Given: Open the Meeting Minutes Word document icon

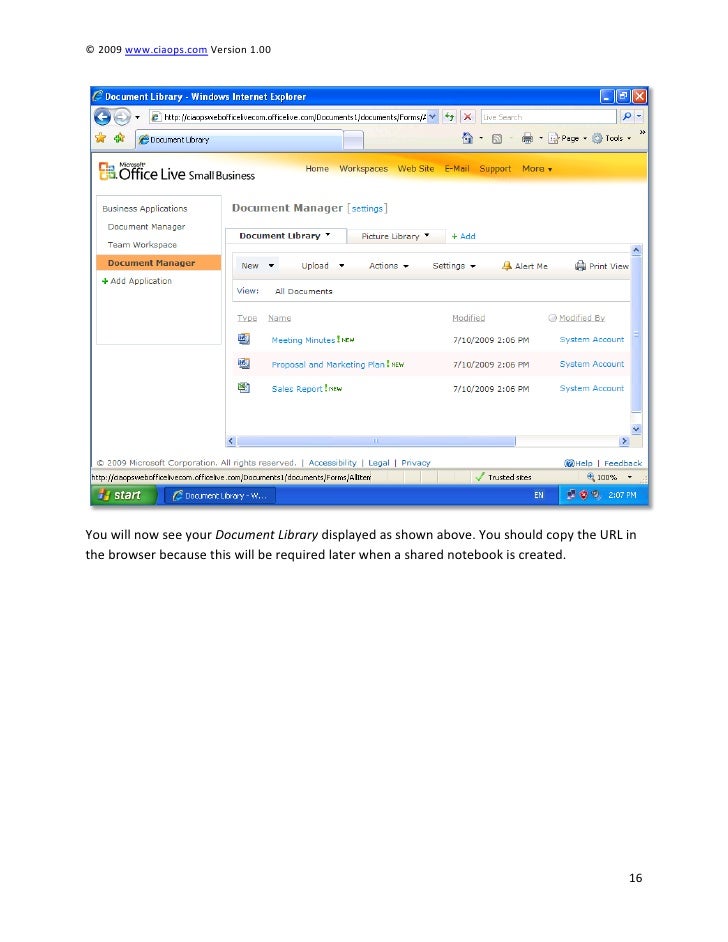Looking at the screenshot, I should pyautogui.click(x=244, y=339).
